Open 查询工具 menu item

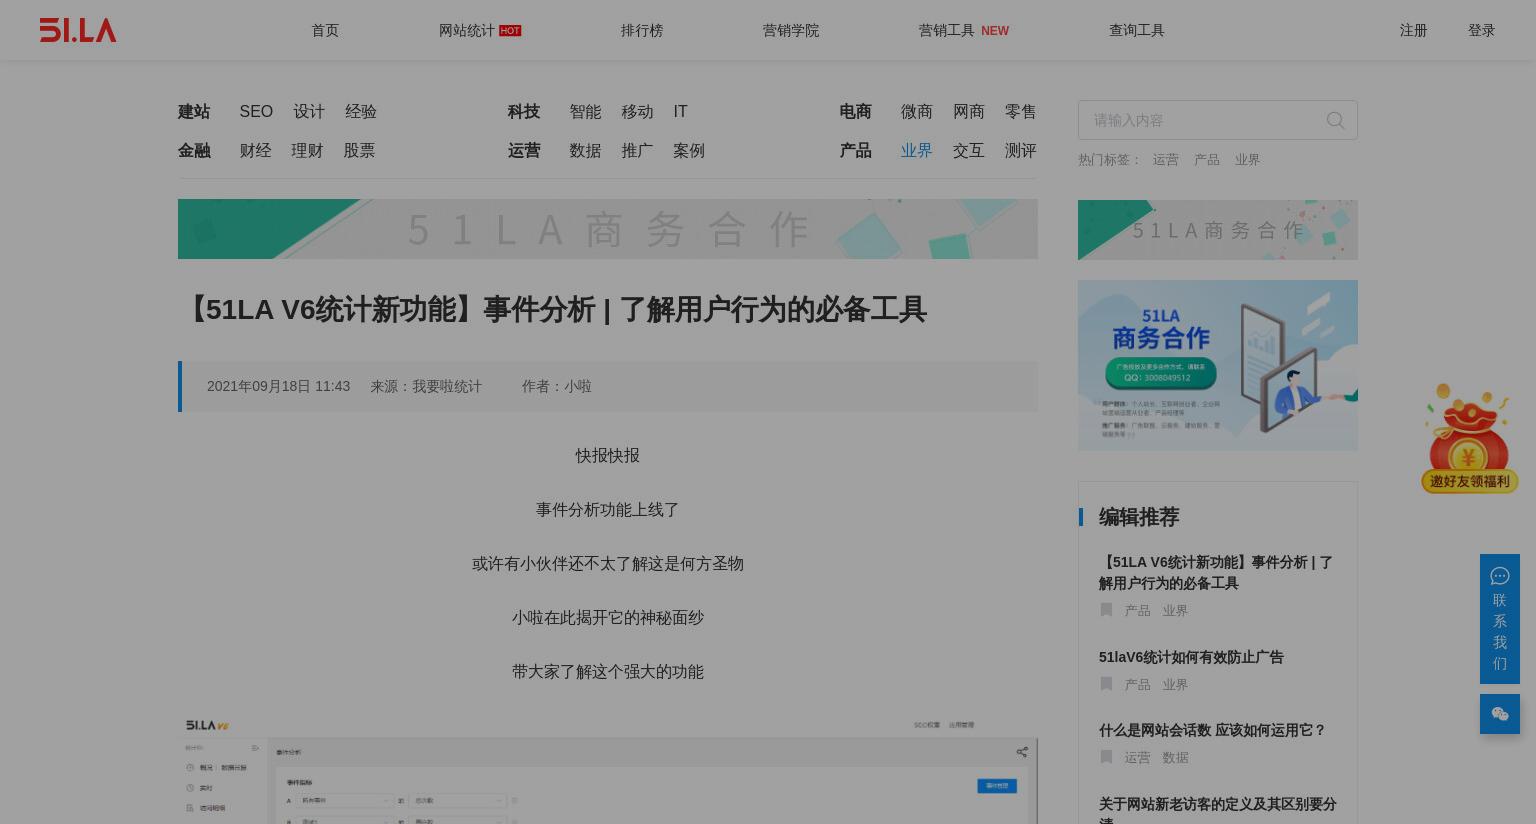pos(1137,30)
